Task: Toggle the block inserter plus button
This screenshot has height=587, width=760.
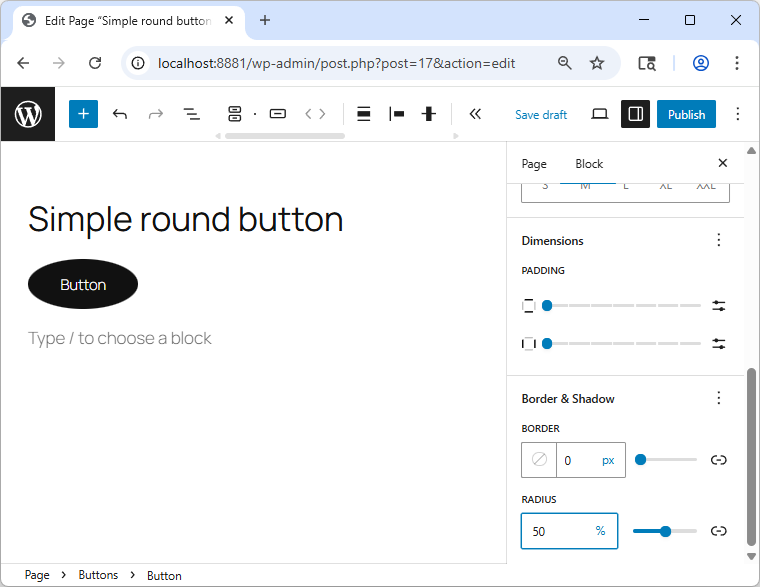Action: point(83,114)
